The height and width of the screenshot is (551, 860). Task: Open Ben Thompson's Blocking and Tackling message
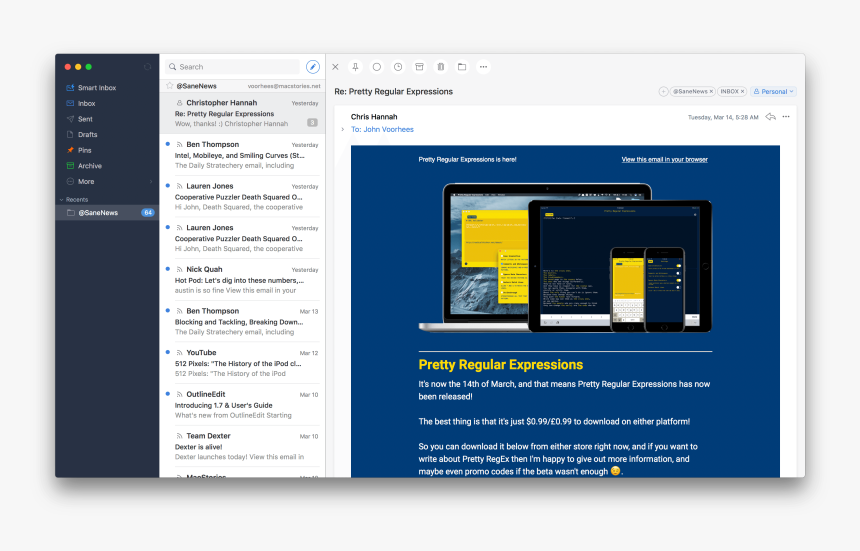242,321
